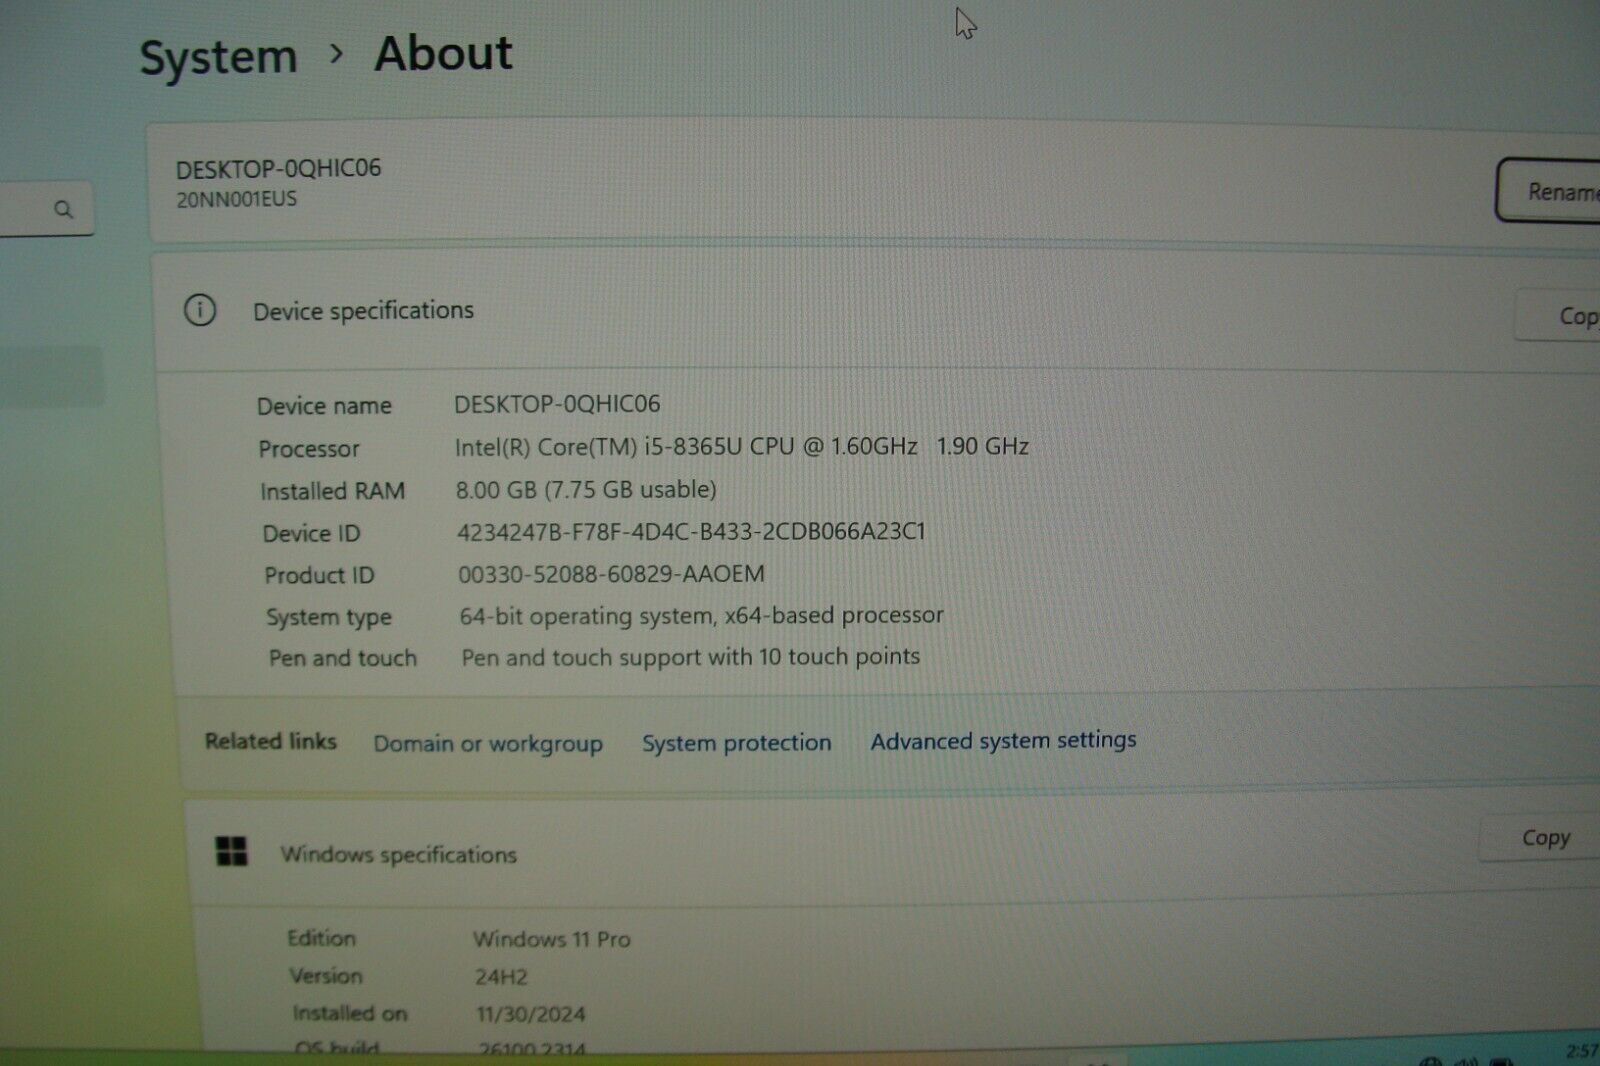This screenshot has width=1600, height=1066.
Task: Click the Processor label
Action: 309,449
